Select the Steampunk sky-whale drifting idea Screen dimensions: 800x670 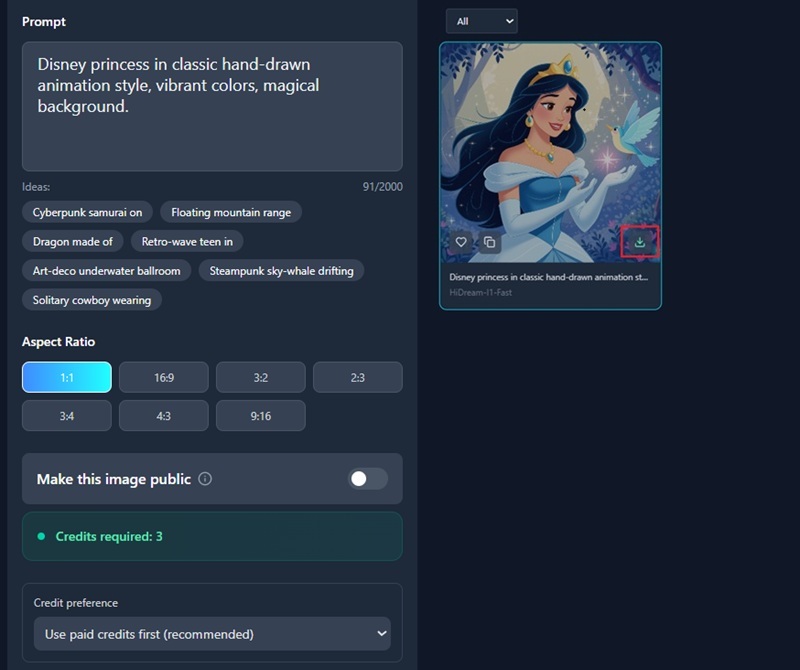point(282,270)
